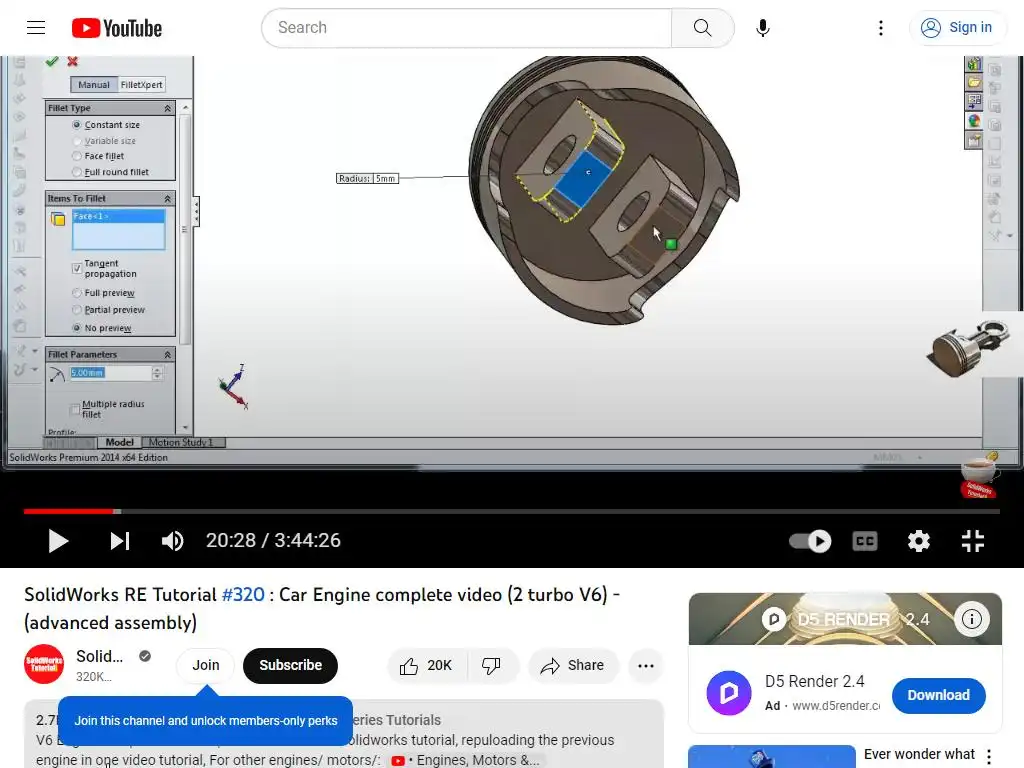Click Sign in button
The height and width of the screenshot is (768, 1024).
tap(957, 27)
